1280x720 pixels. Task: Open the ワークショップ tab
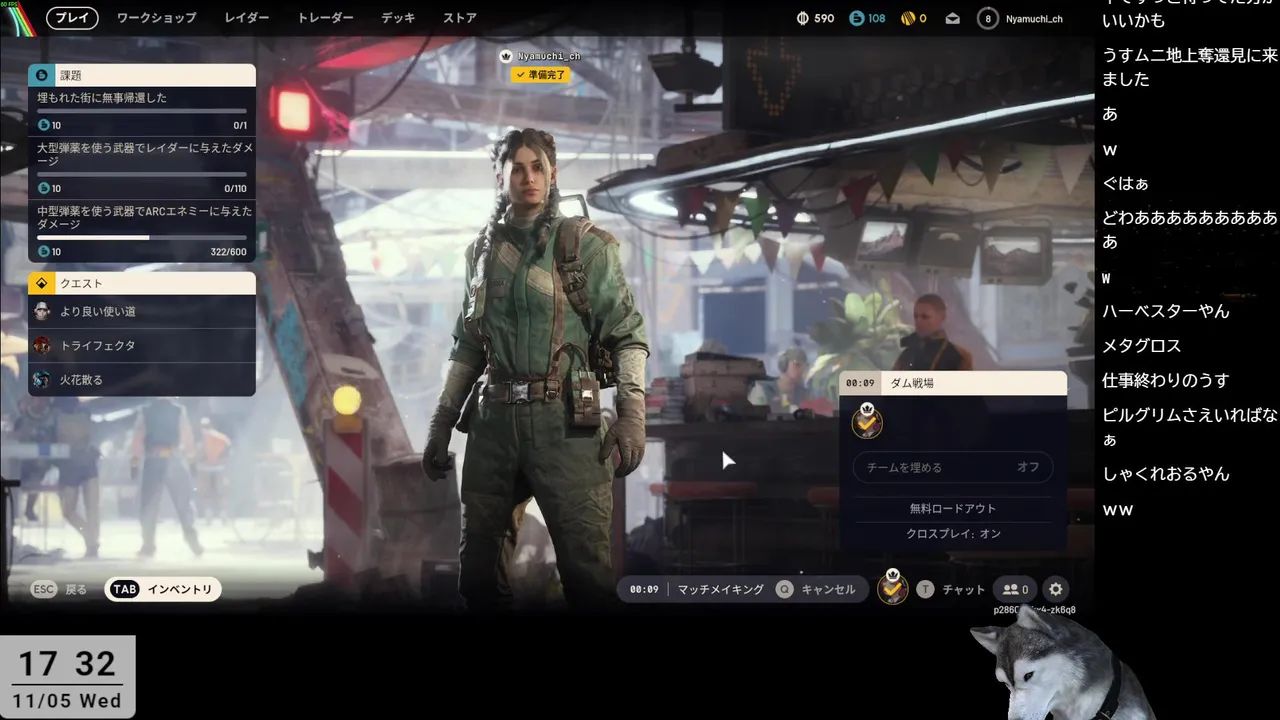point(156,18)
